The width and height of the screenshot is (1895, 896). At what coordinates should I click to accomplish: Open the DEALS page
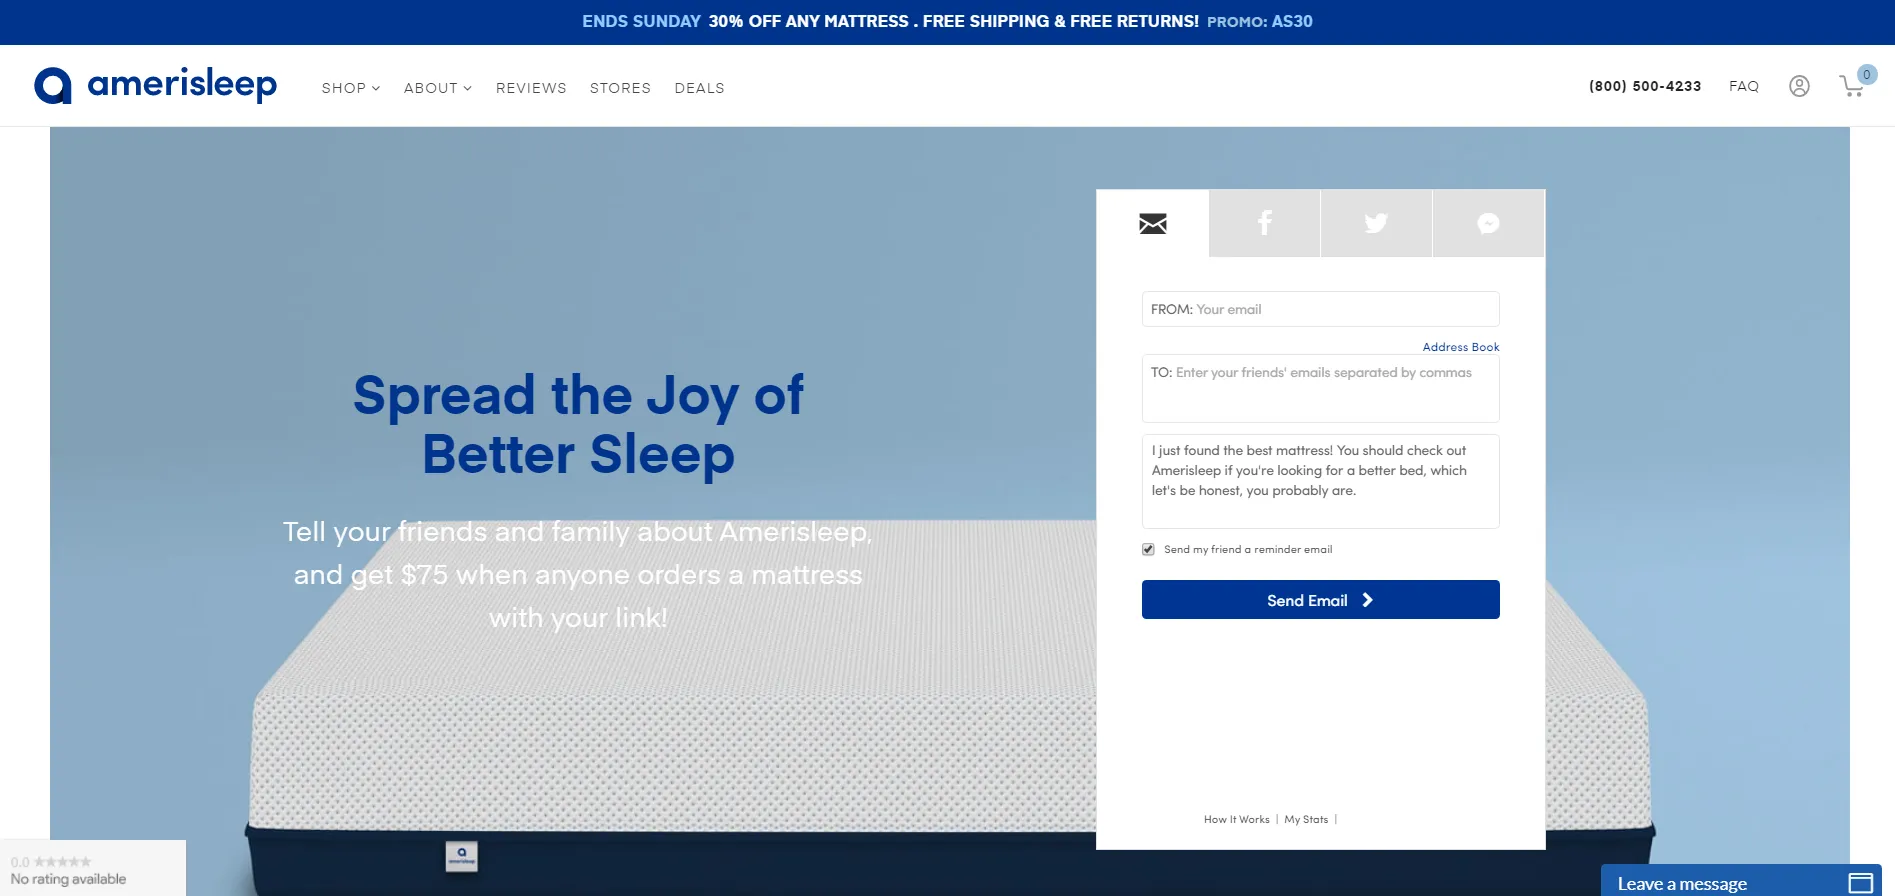click(x=699, y=88)
